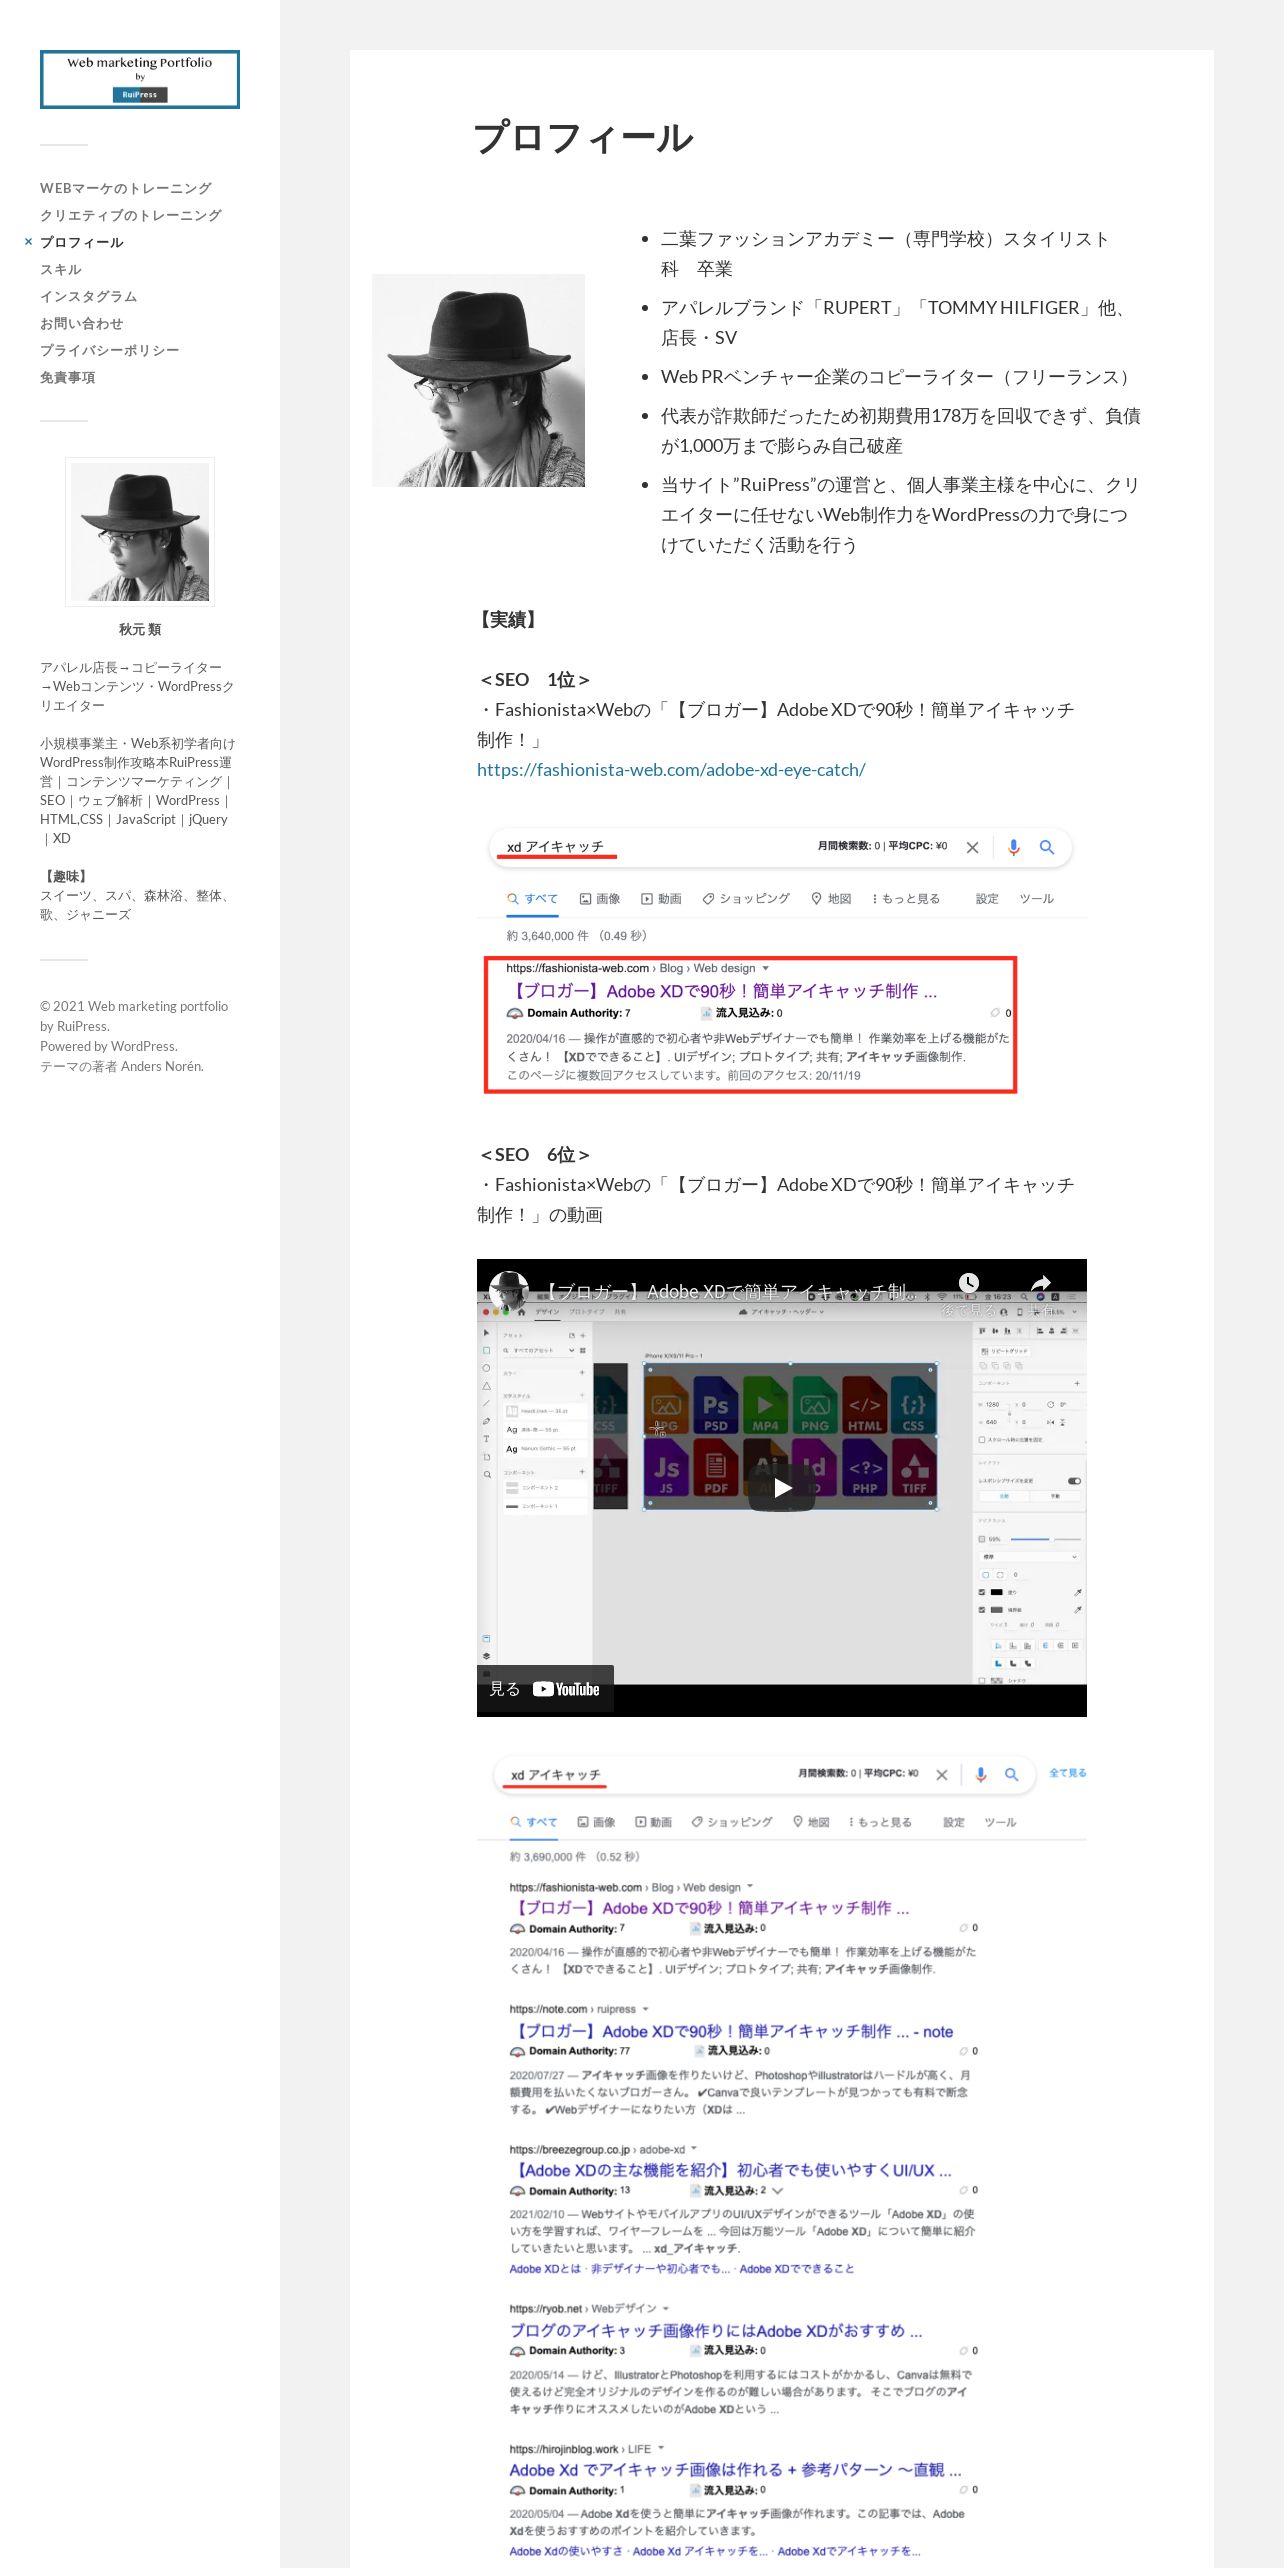
Task: Click the Share arrow icon on video
Action: point(1041,1283)
